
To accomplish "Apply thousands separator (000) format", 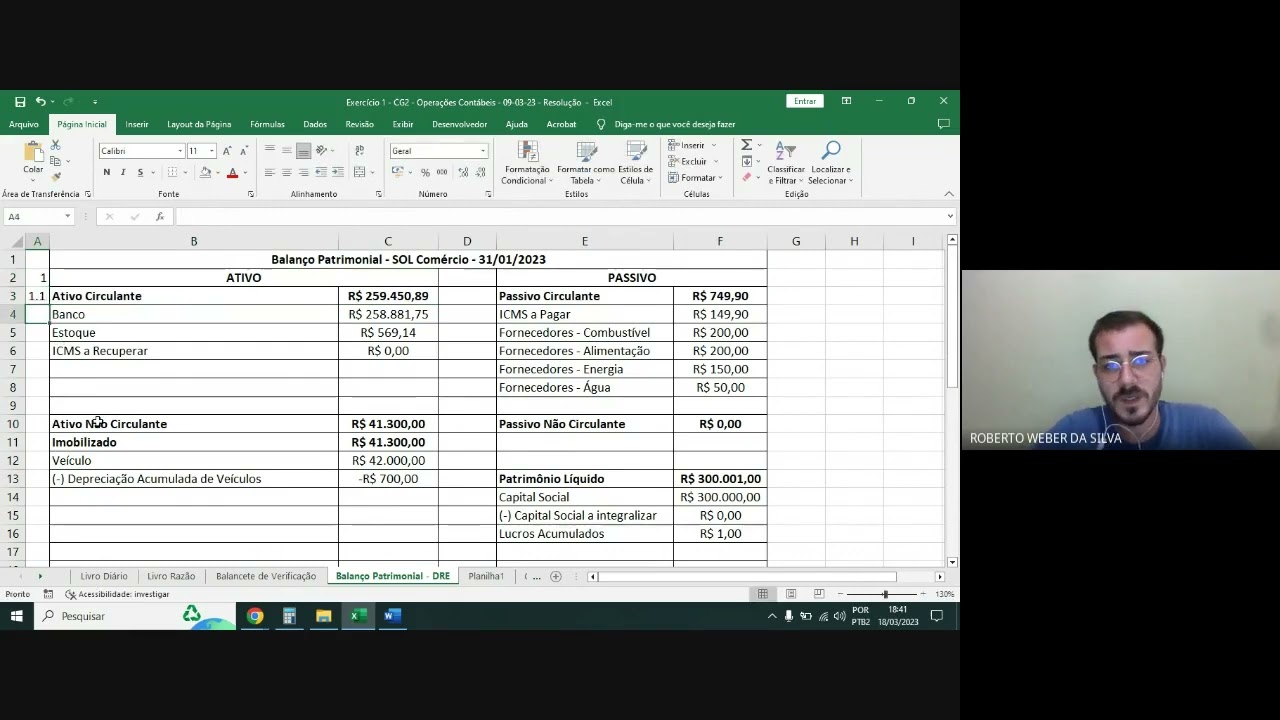I will 444,173.
